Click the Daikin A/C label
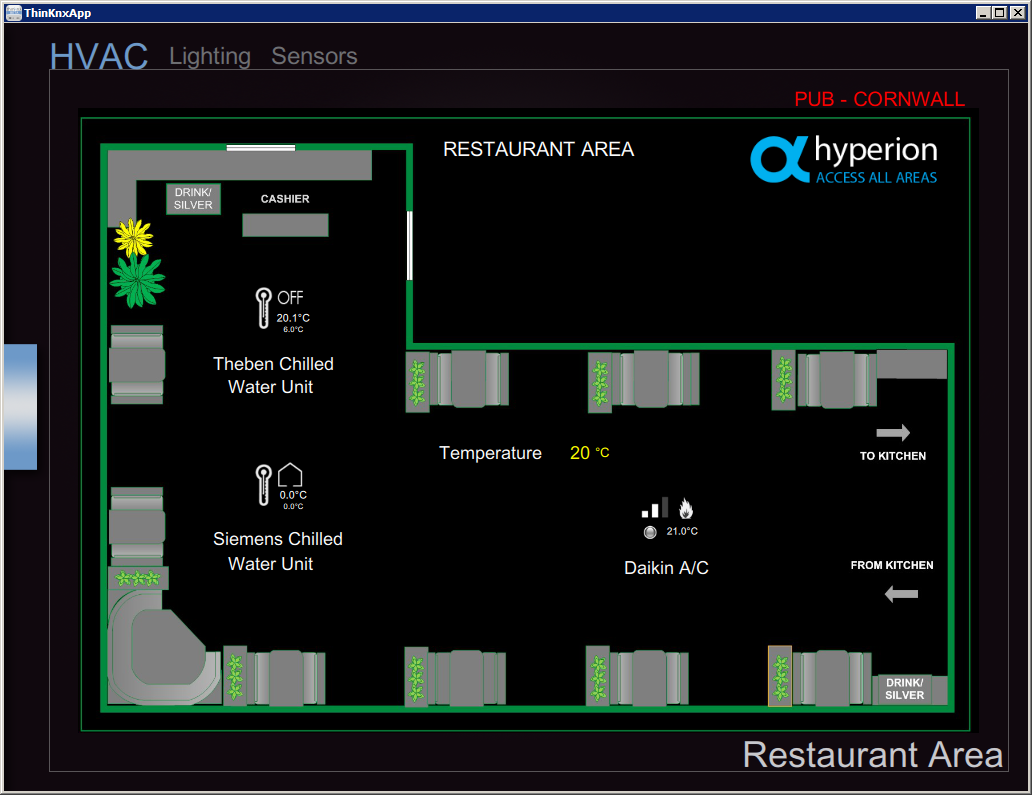The width and height of the screenshot is (1032, 795). (x=666, y=568)
